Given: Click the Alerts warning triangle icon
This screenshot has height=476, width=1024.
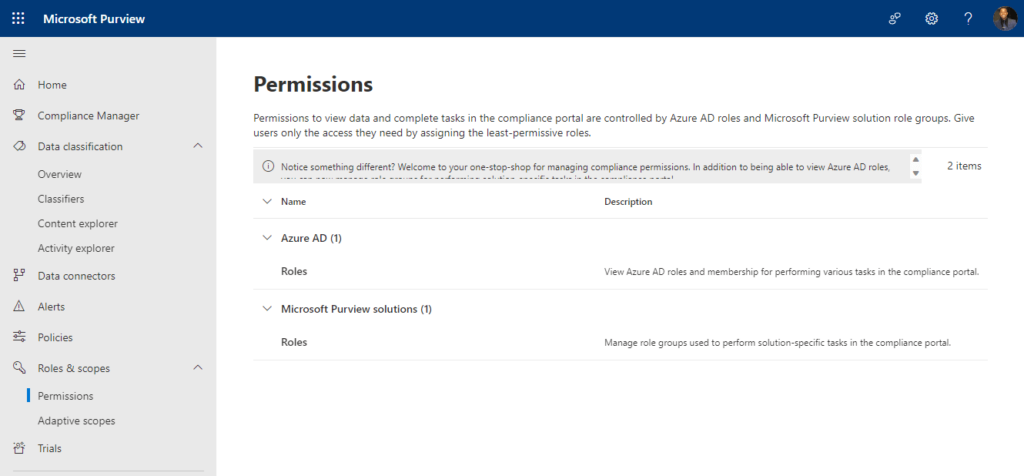Looking at the screenshot, I should [x=19, y=307].
